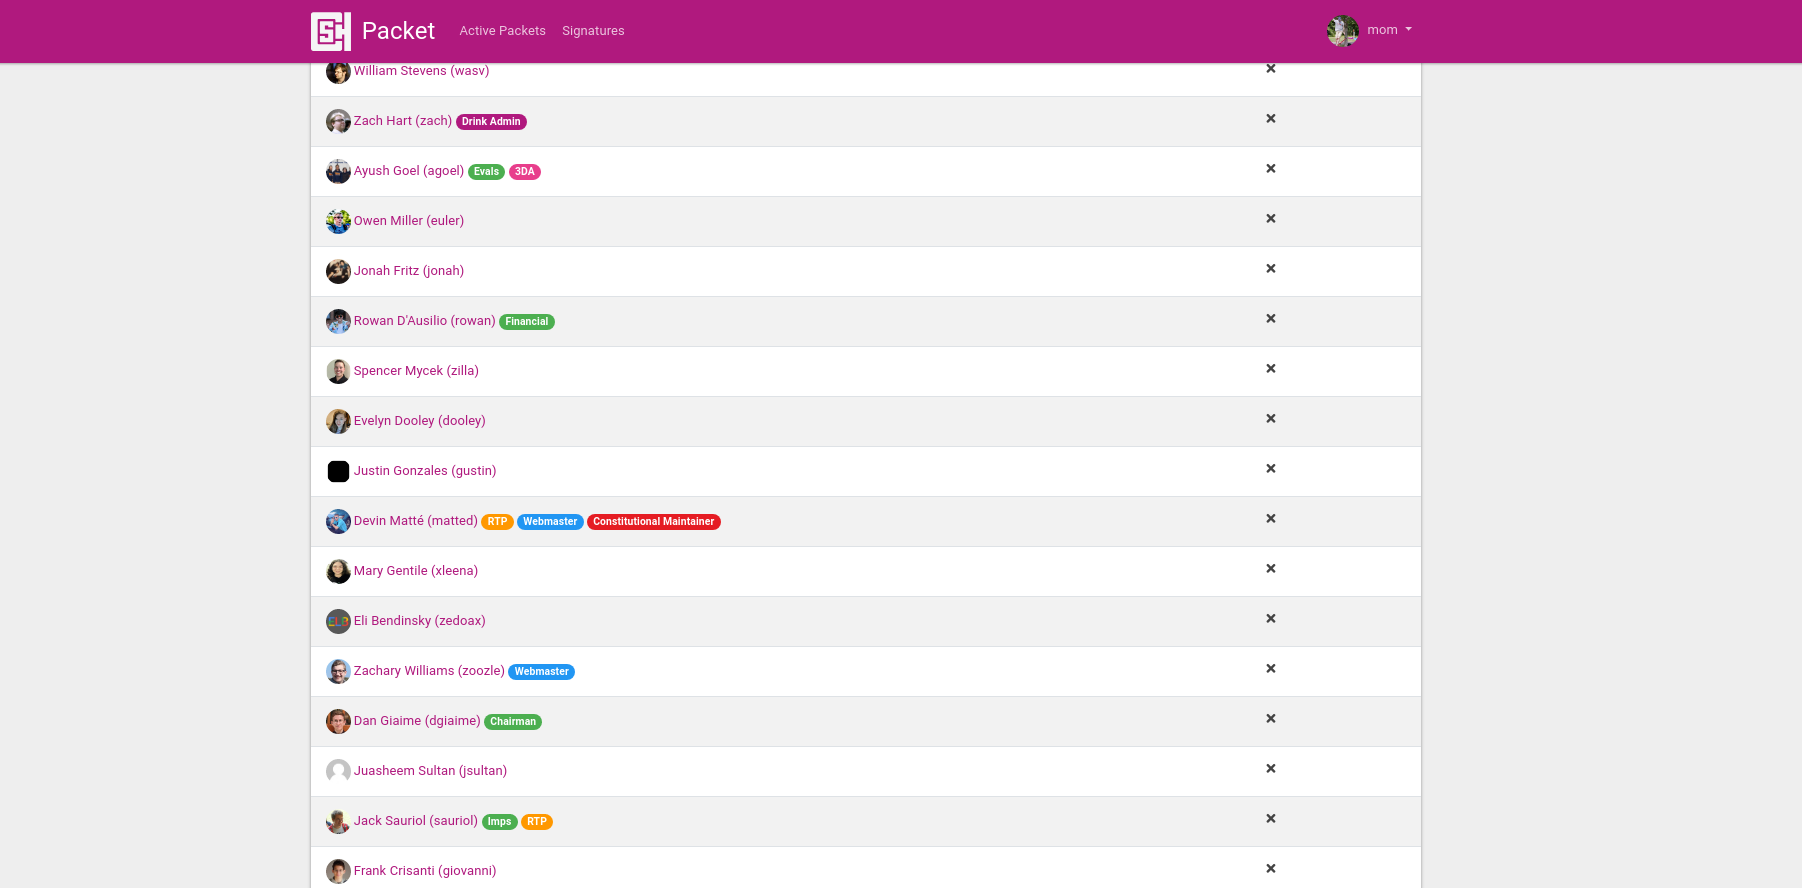Click the X mark in Devin Matté row
This screenshot has height=888, width=1802.
click(x=1271, y=519)
